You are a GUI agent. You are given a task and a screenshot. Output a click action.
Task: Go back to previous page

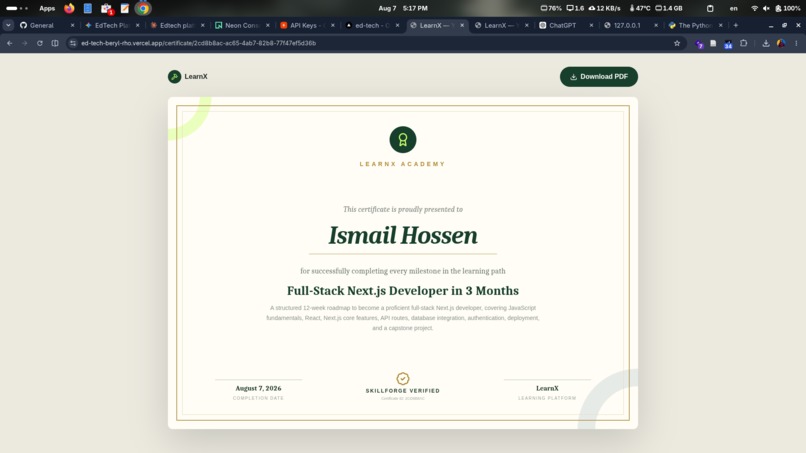click(10, 43)
